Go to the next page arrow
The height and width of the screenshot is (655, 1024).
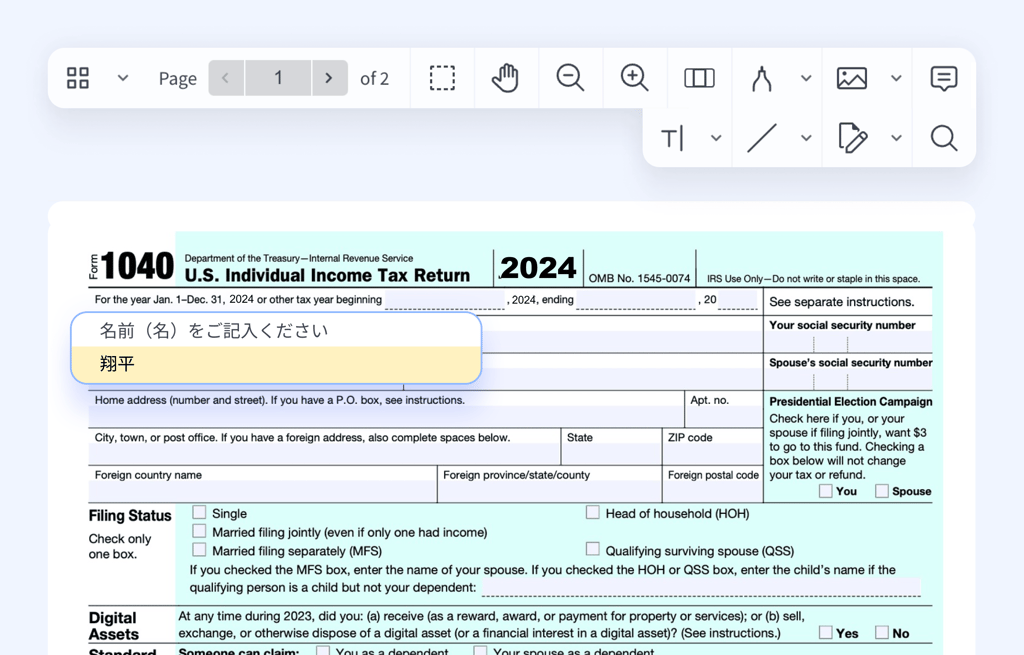coord(329,78)
